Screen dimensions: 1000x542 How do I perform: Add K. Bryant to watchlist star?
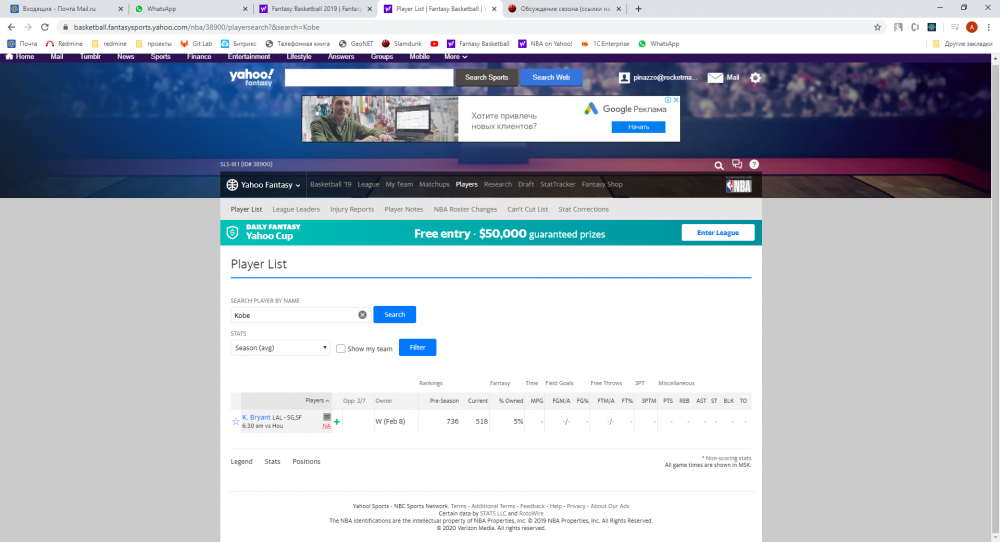pyautogui.click(x=236, y=422)
